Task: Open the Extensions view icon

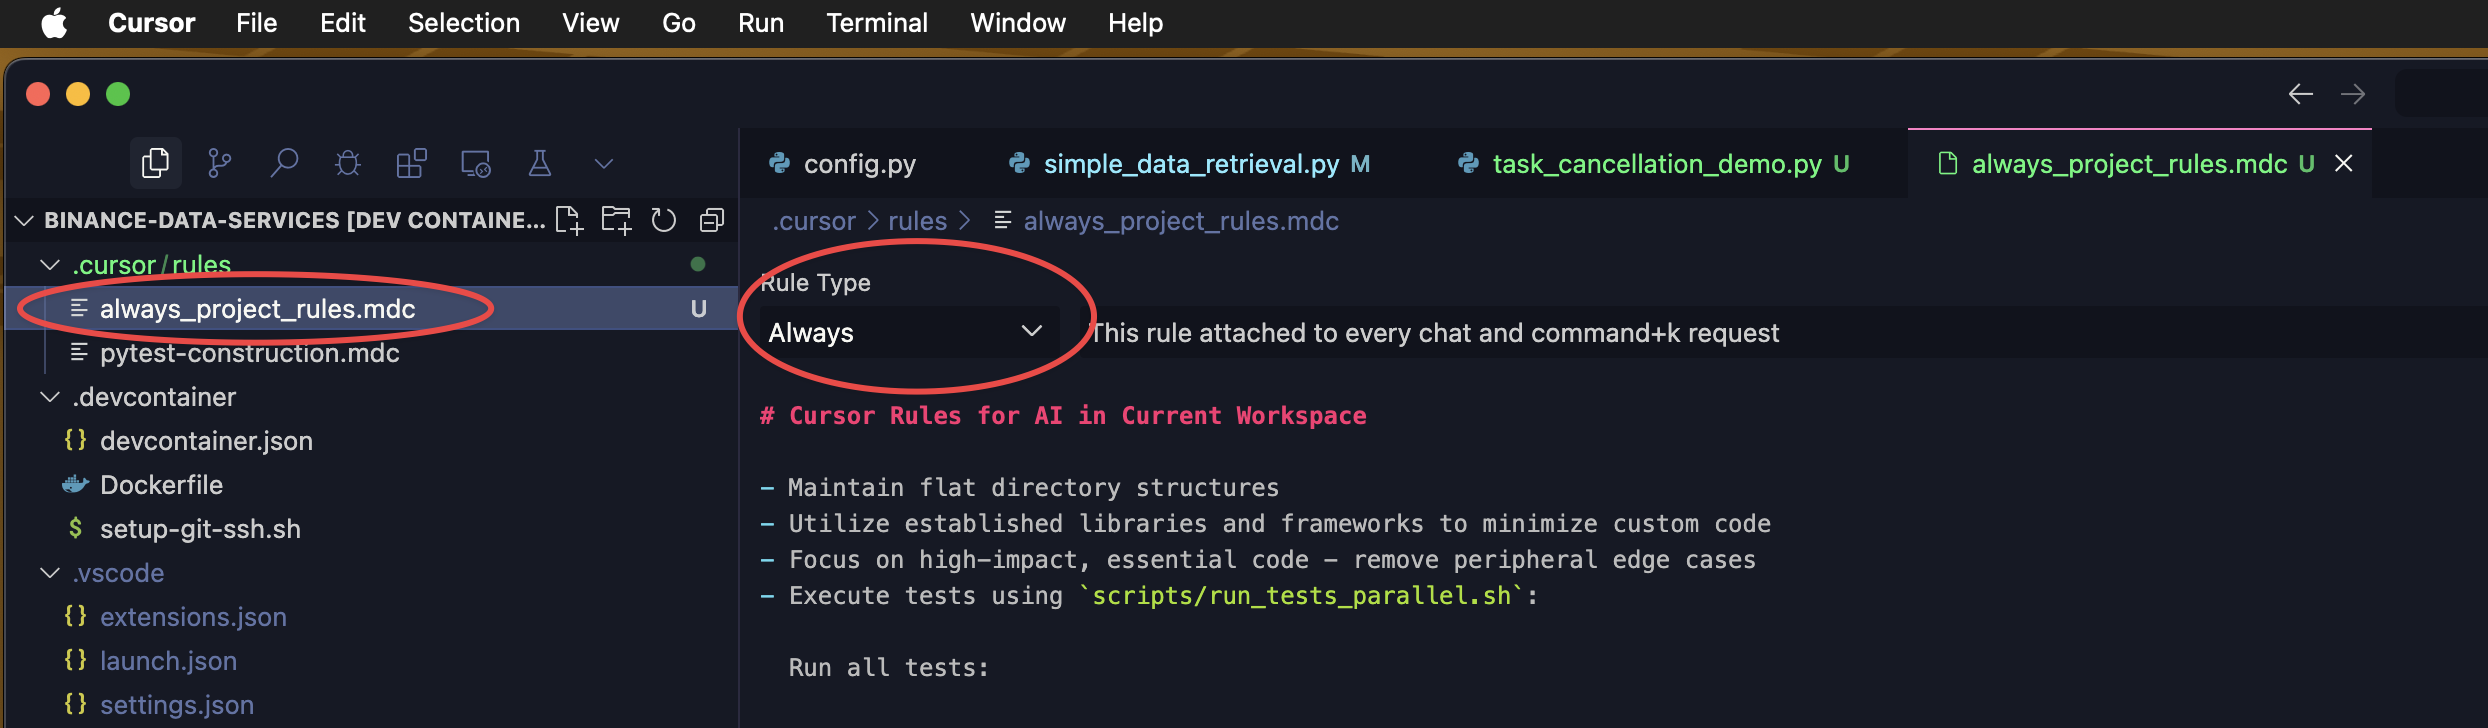Action: 411,163
